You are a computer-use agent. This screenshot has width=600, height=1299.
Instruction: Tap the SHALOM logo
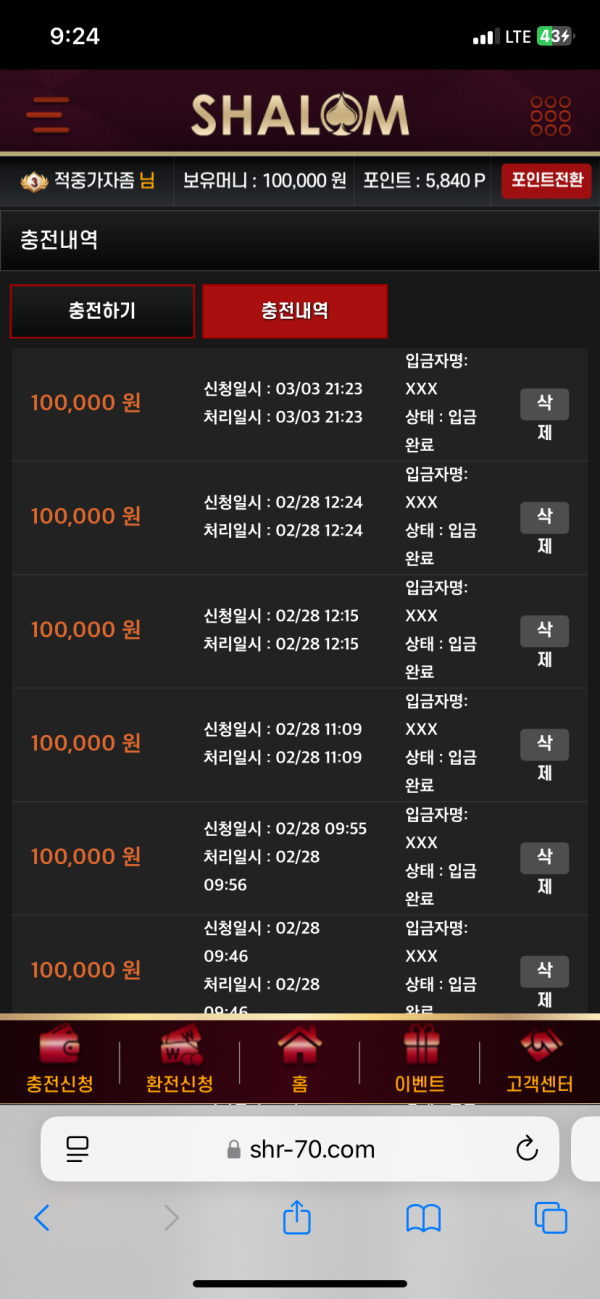(x=300, y=115)
